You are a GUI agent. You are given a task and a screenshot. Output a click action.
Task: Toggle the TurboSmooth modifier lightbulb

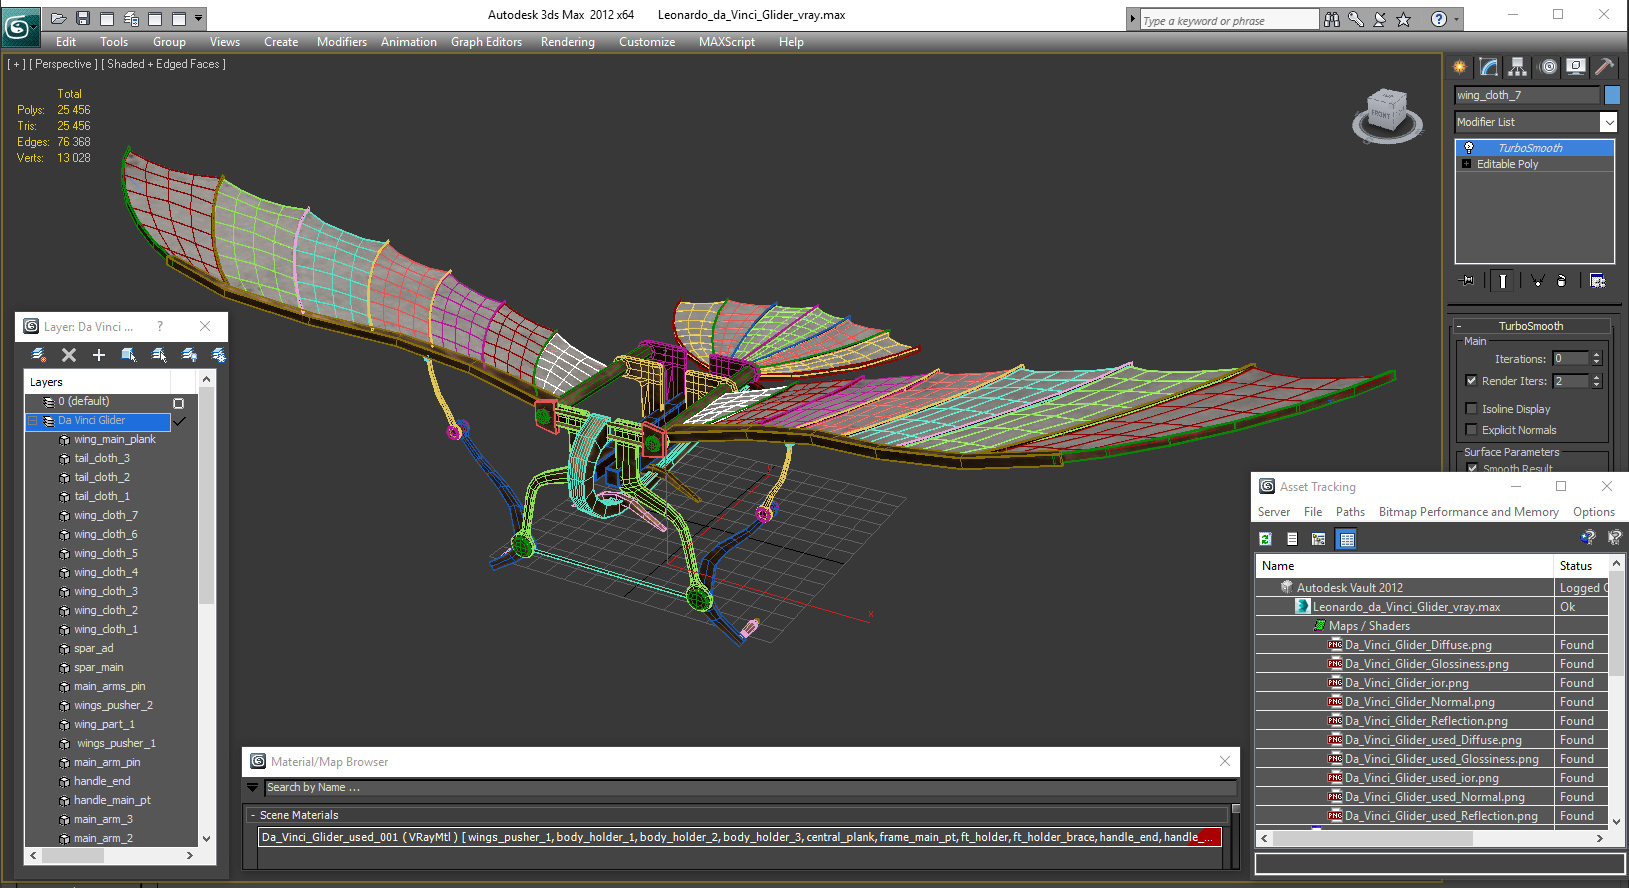[1469, 148]
